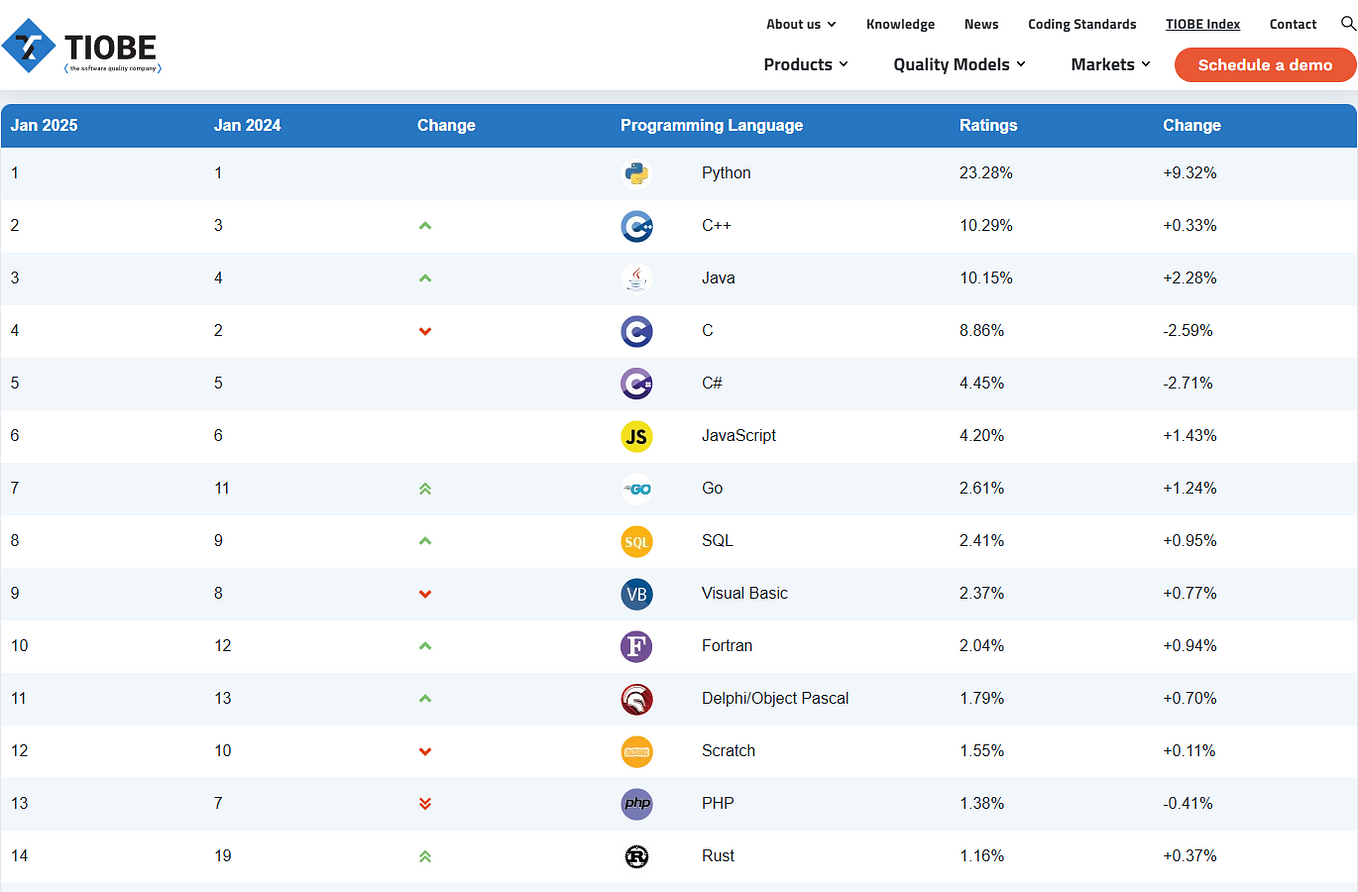
Task: Click the C language logo icon
Action: tap(637, 331)
